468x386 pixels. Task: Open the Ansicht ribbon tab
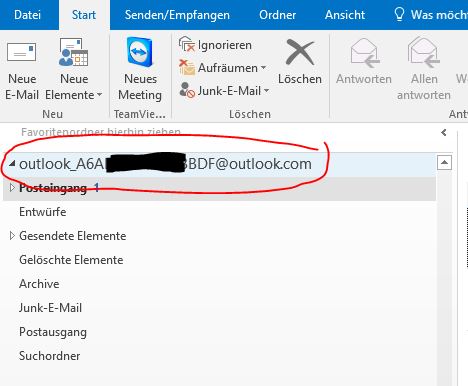345,15
